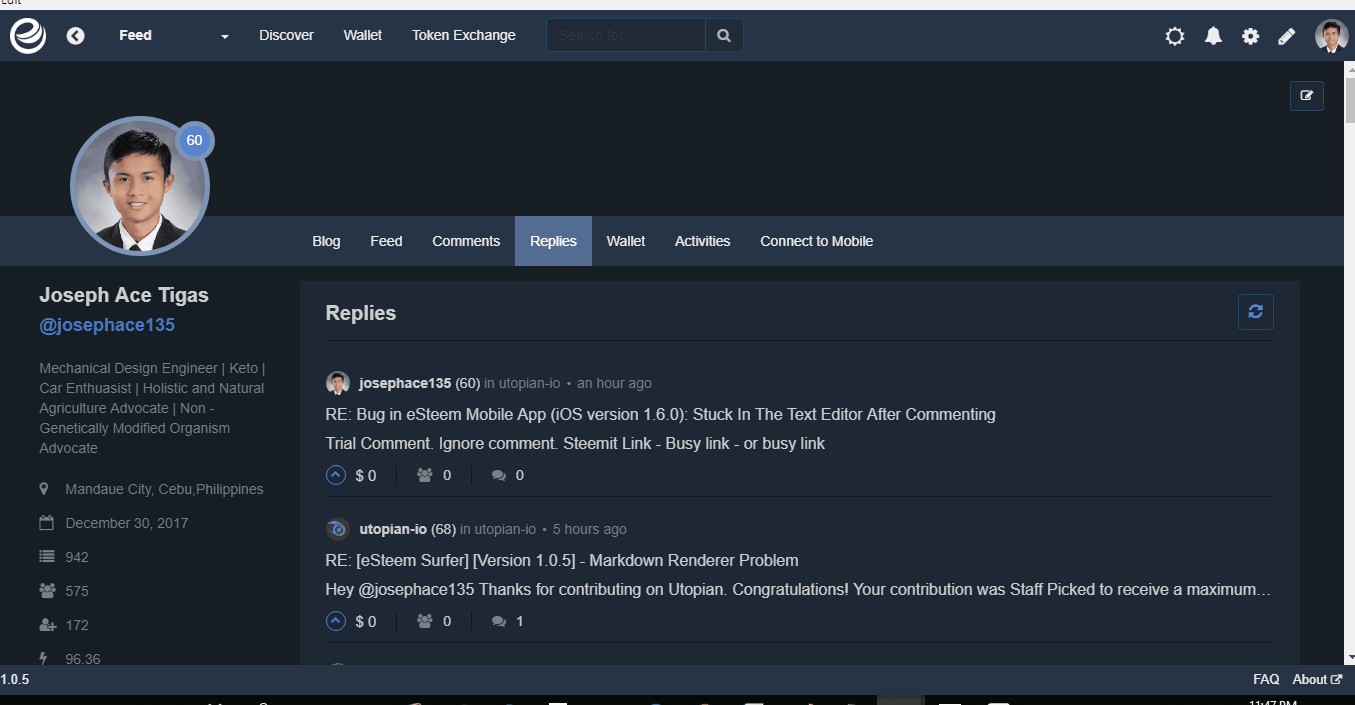
Task: Click '5 hours ago' timestamp
Action: (590, 529)
